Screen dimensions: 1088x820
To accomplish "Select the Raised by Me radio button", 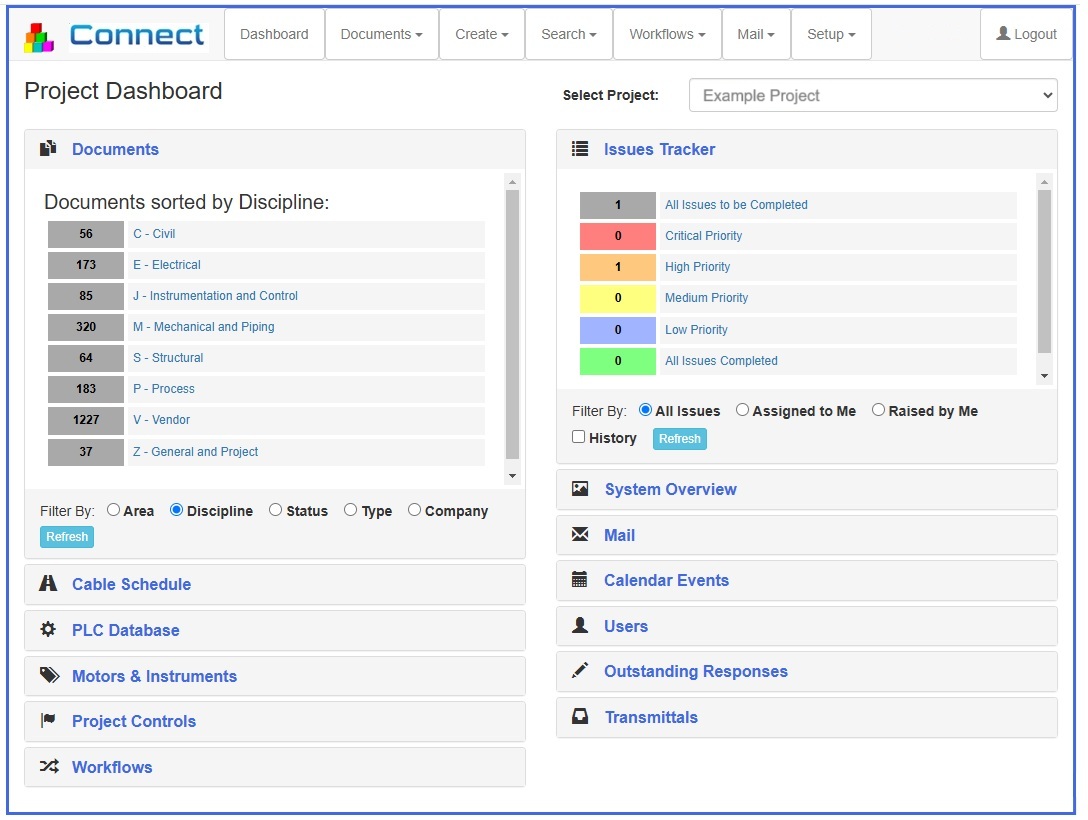I will [878, 410].
